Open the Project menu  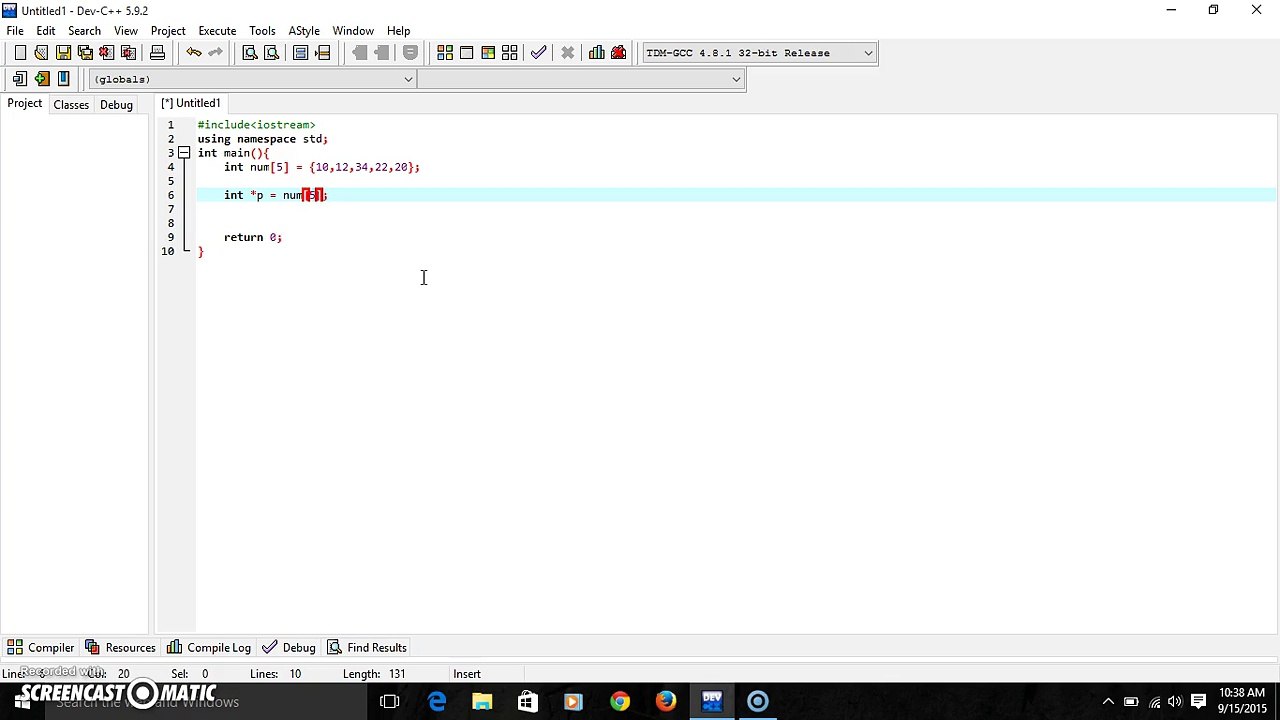pyautogui.click(x=168, y=31)
